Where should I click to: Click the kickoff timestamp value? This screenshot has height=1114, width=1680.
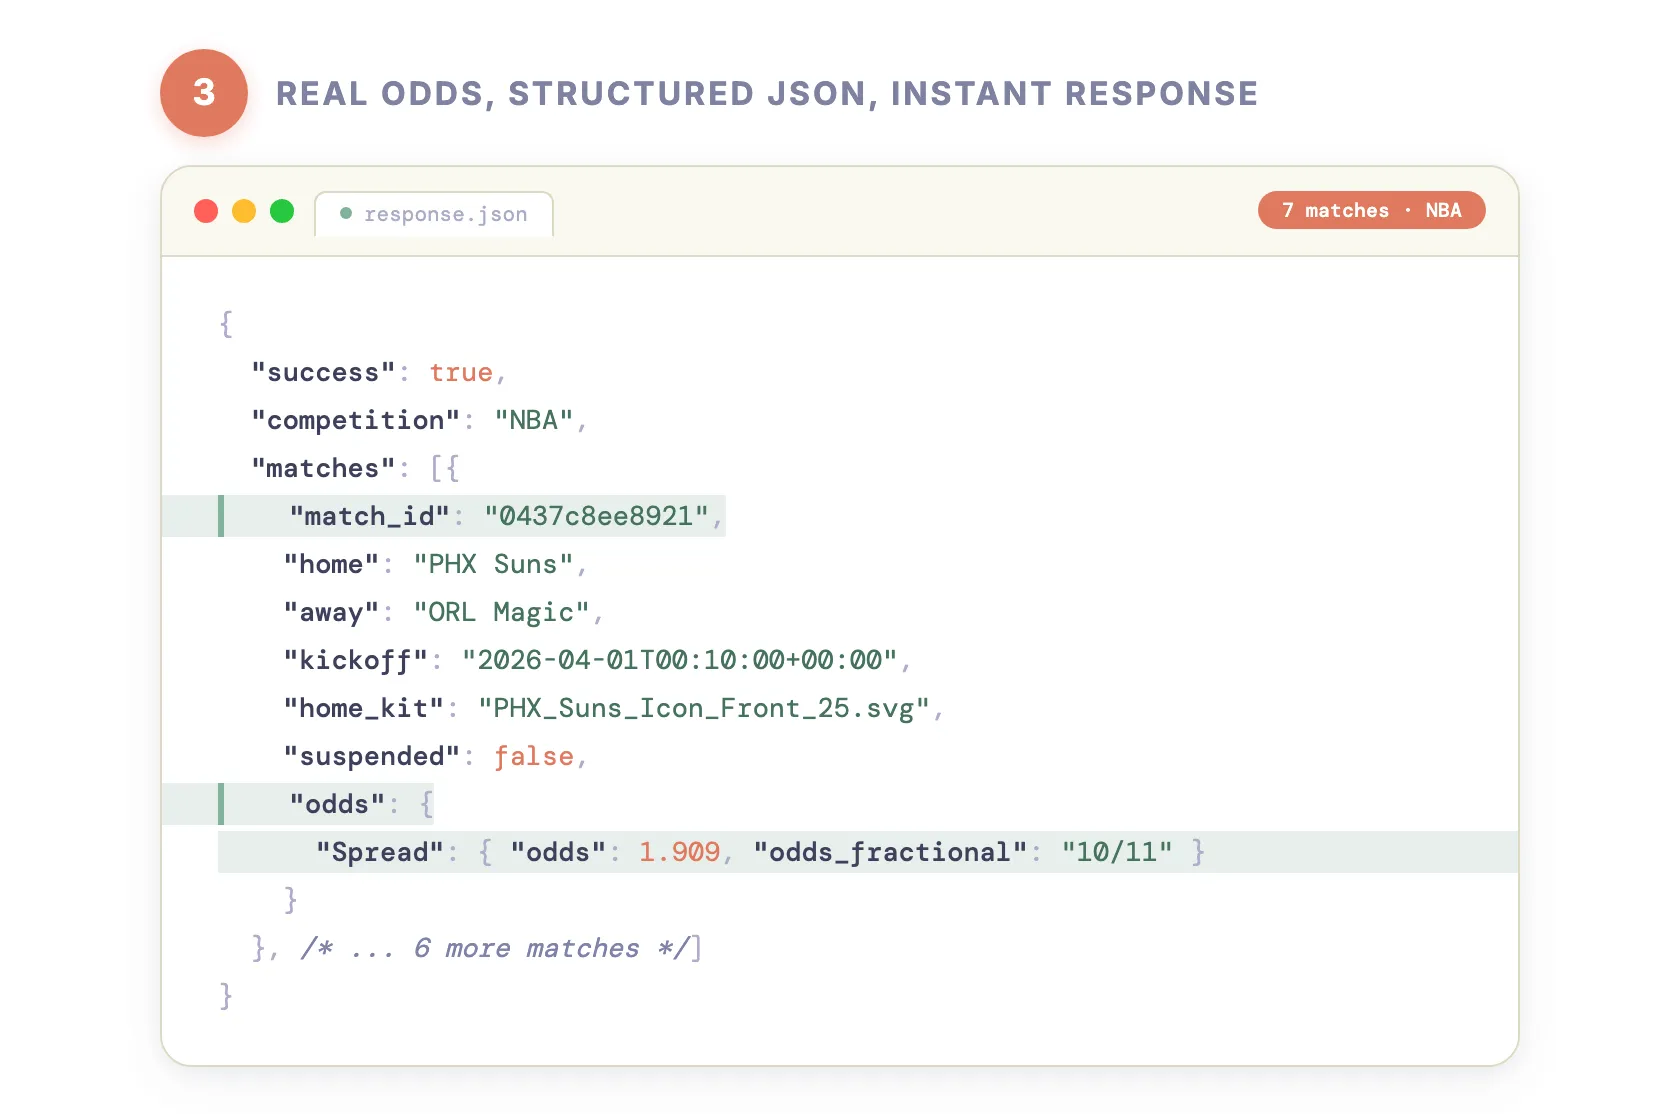tap(683, 660)
